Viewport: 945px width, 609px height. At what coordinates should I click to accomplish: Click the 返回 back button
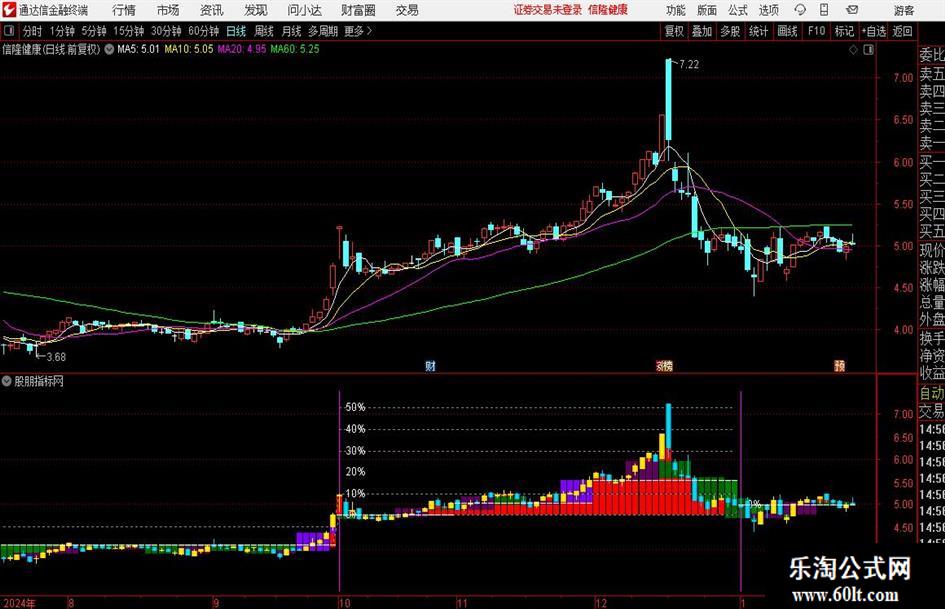click(x=903, y=31)
